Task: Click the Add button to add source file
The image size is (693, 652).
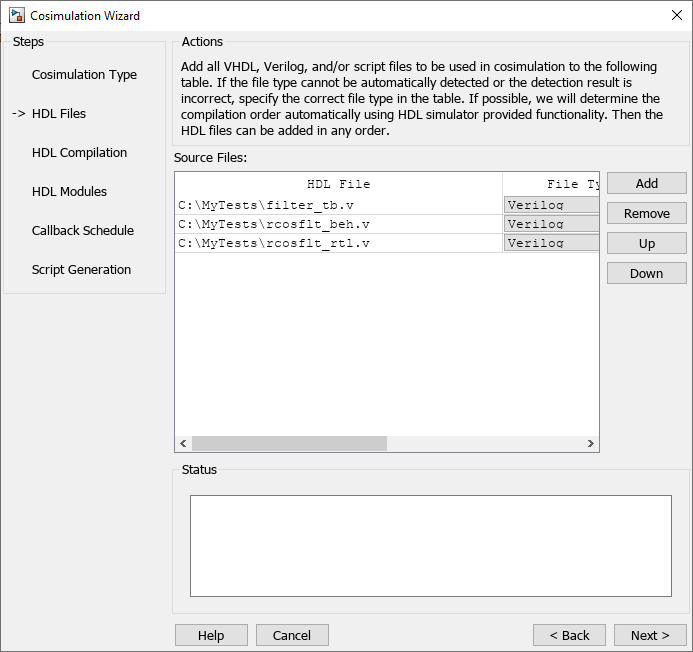Action: point(646,183)
